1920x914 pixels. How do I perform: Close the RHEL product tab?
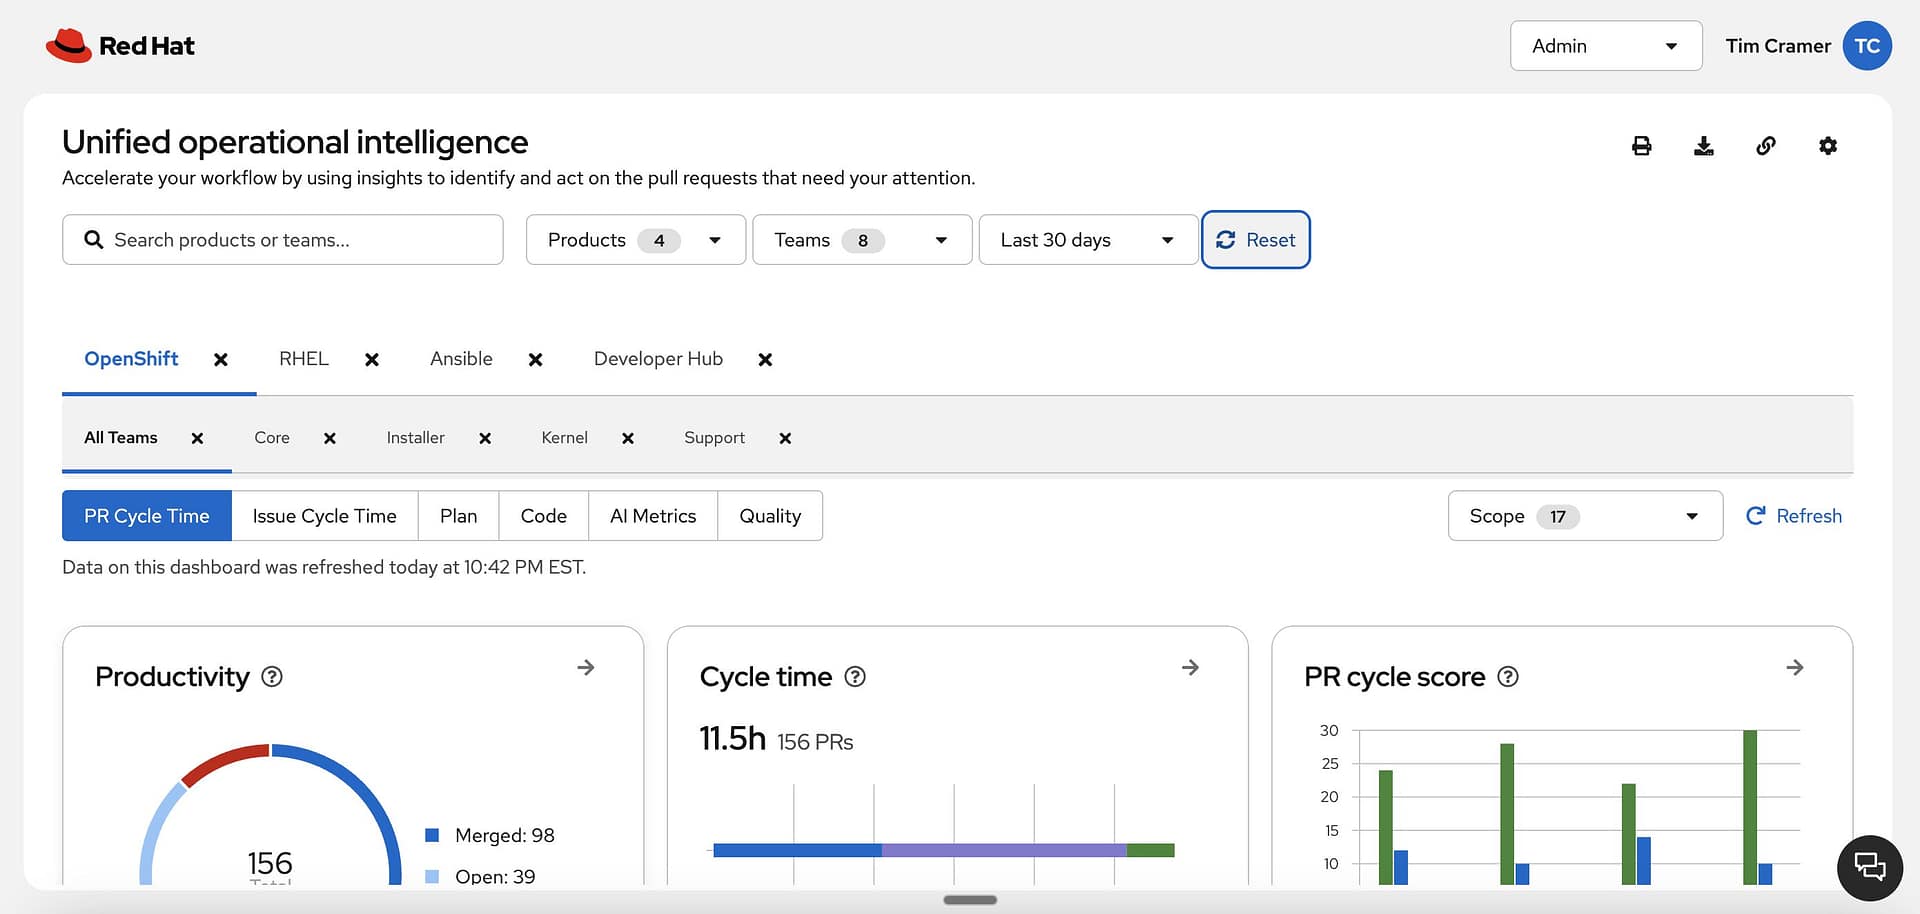(372, 360)
